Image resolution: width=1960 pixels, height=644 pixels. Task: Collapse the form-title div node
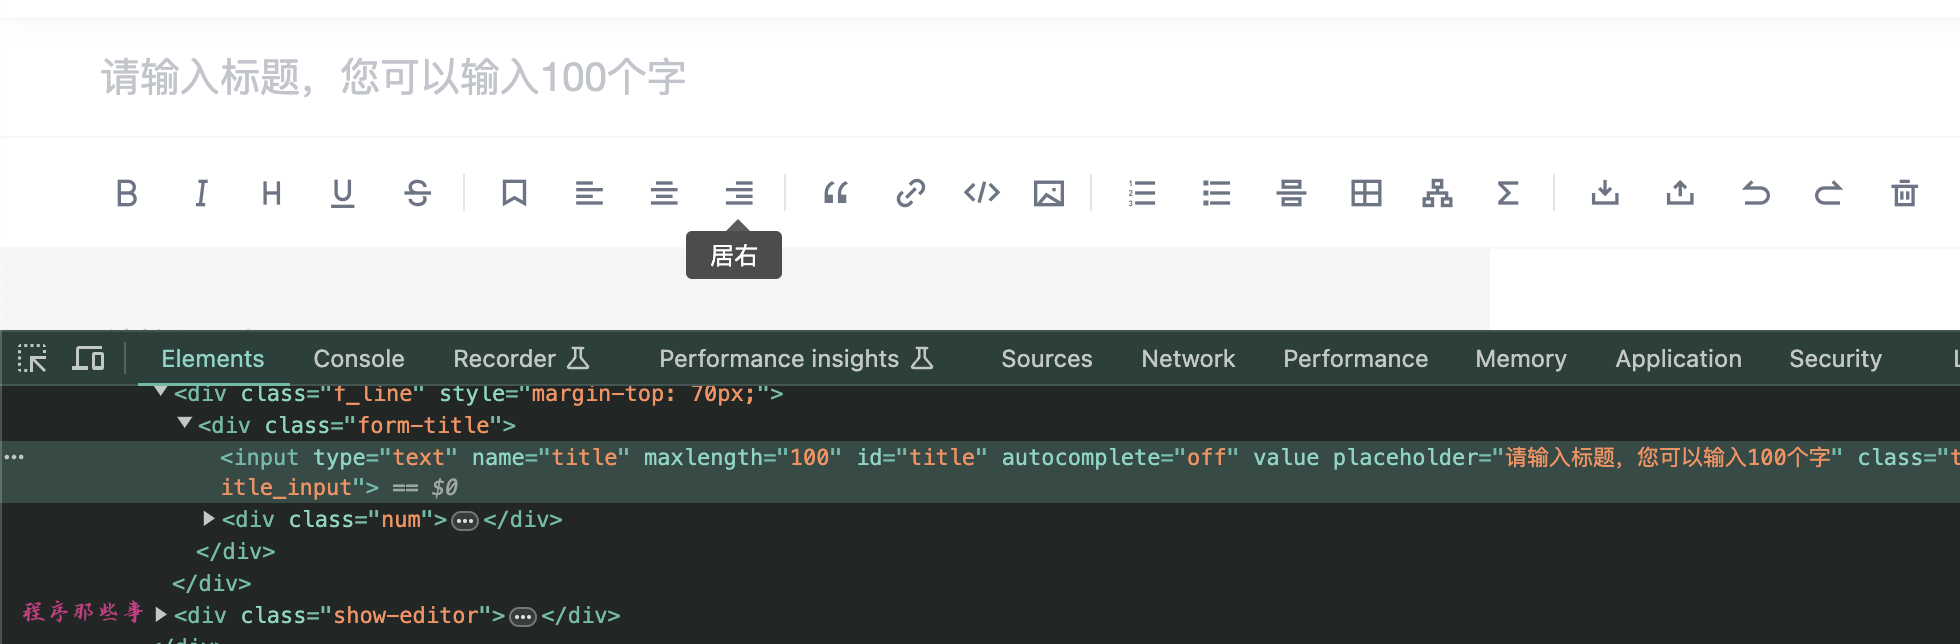184,424
